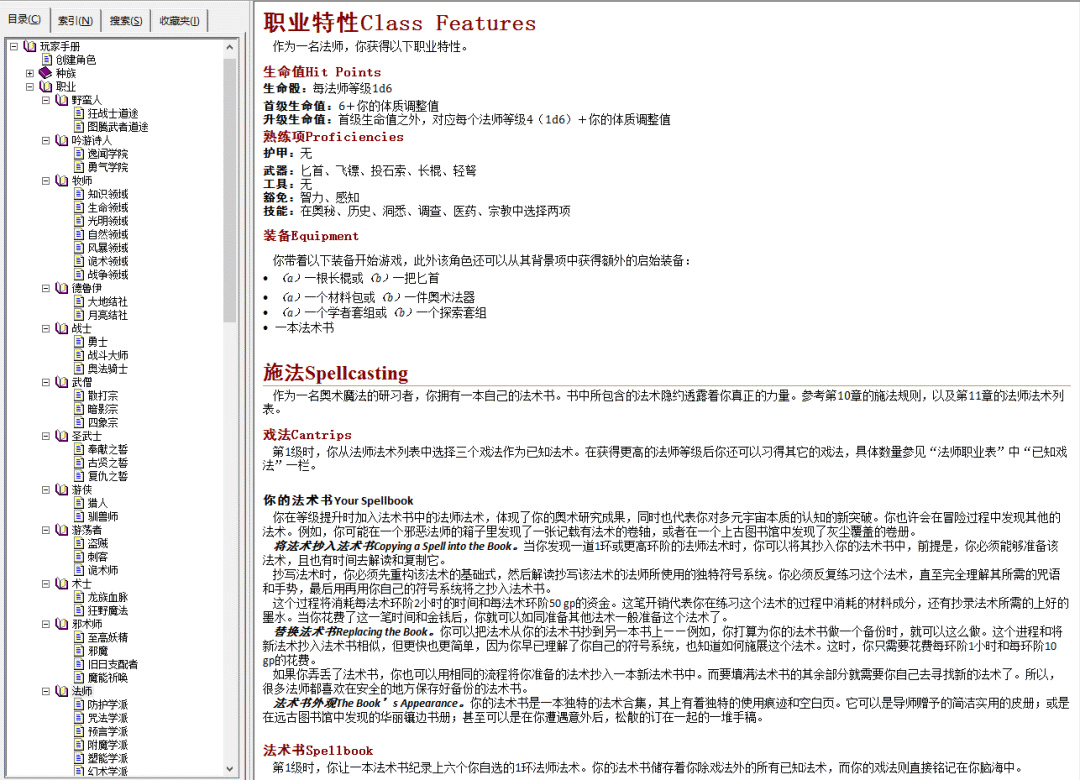The image size is (1080, 780).
Task: Select the page icon beside 奥法骑士
Action: coord(79,369)
